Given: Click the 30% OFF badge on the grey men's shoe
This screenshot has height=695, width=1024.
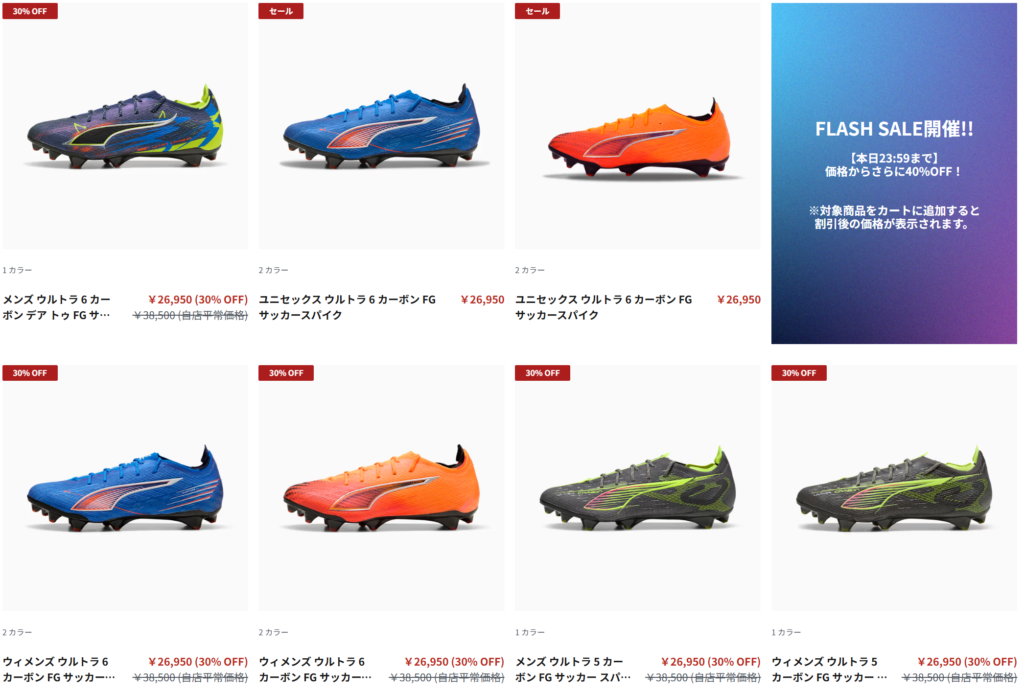Looking at the screenshot, I should click(x=543, y=373).
